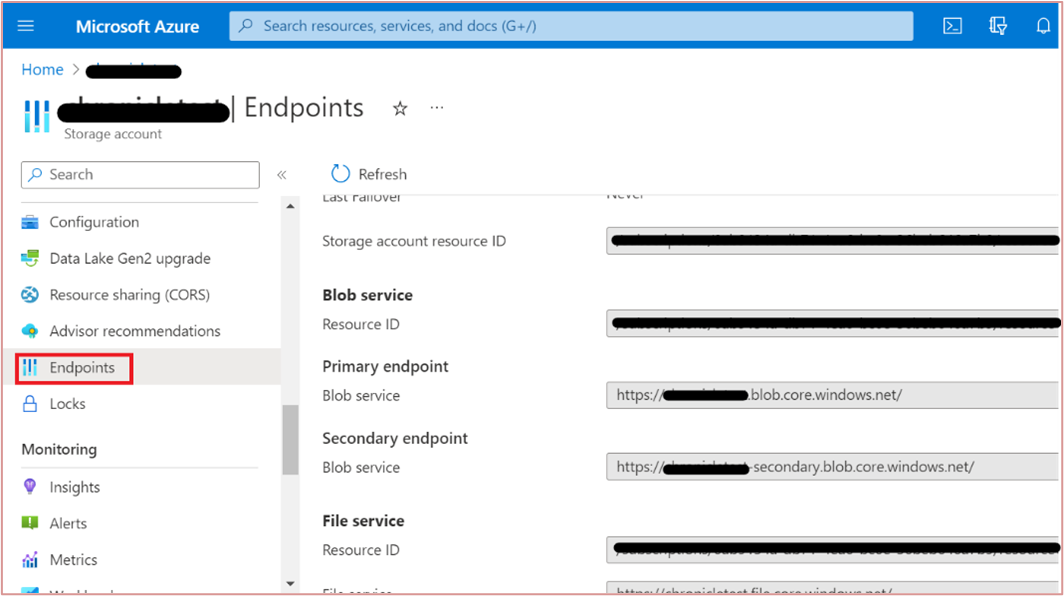This screenshot has height=596, width=1064.
Task: Click the Configuration icon in the sidebar
Action: (30, 222)
